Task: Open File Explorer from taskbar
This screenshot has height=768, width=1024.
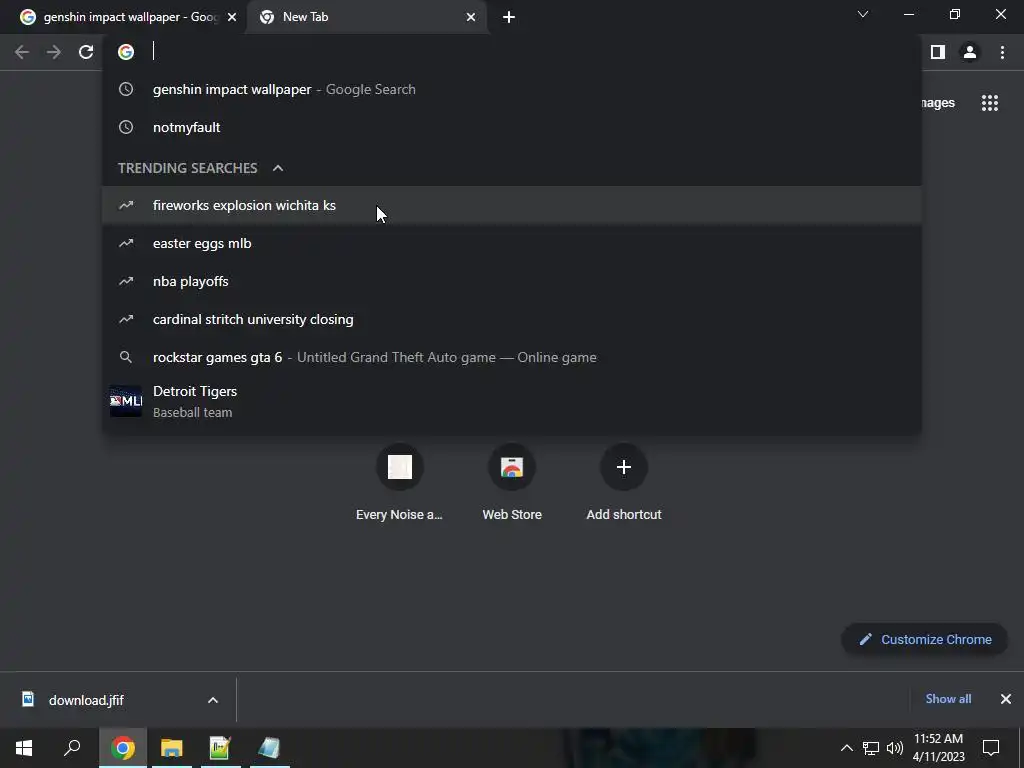Action: (x=172, y=748)
